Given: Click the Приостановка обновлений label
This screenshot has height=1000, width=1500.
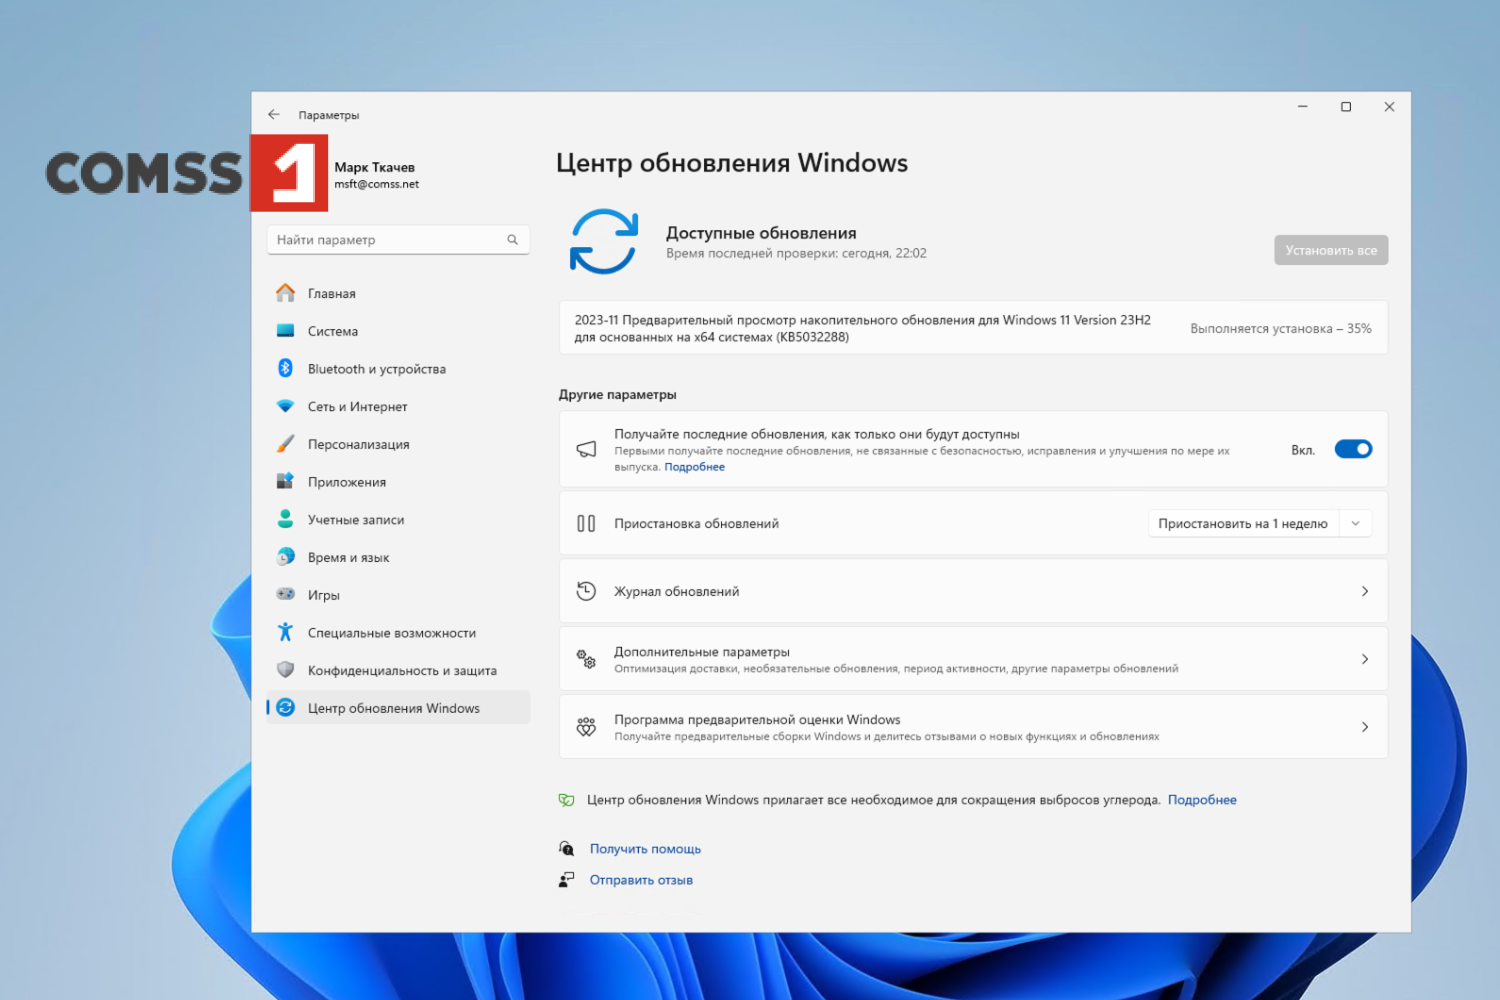Looking at the screenshot, I should [x=696, y=524].
